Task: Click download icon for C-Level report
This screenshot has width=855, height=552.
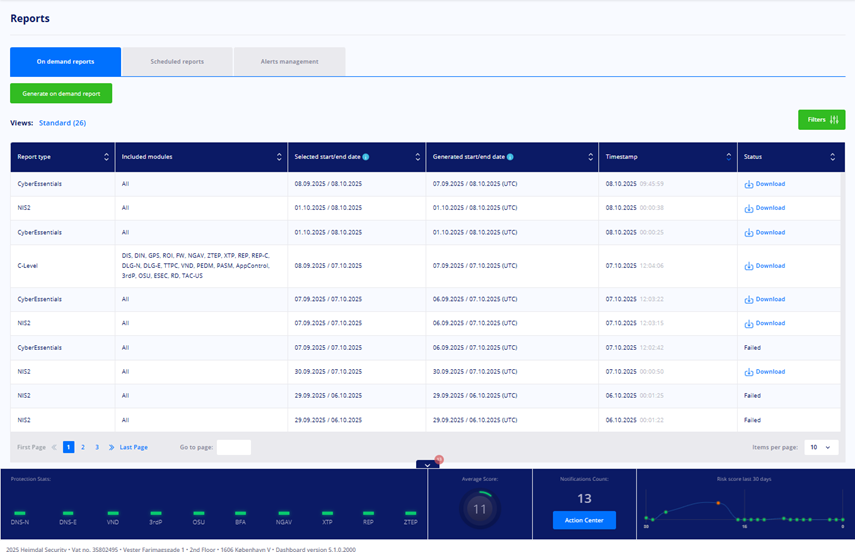Action: click(749, 266)
